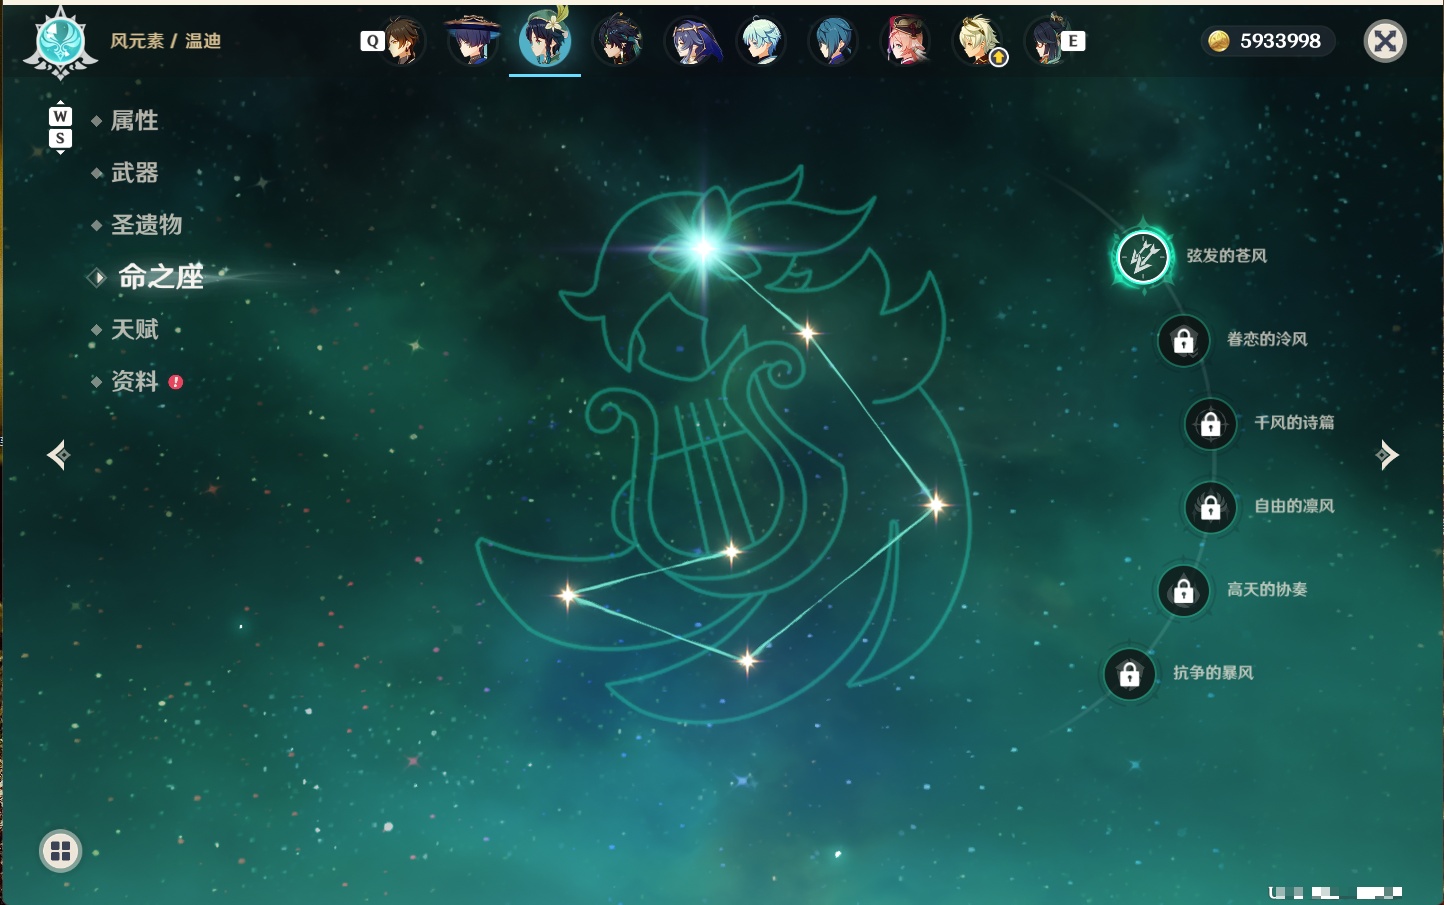This screenshot has height=905, width=1444.
Task: Open the 属性 attributes menu
Action: coord(134,121)
